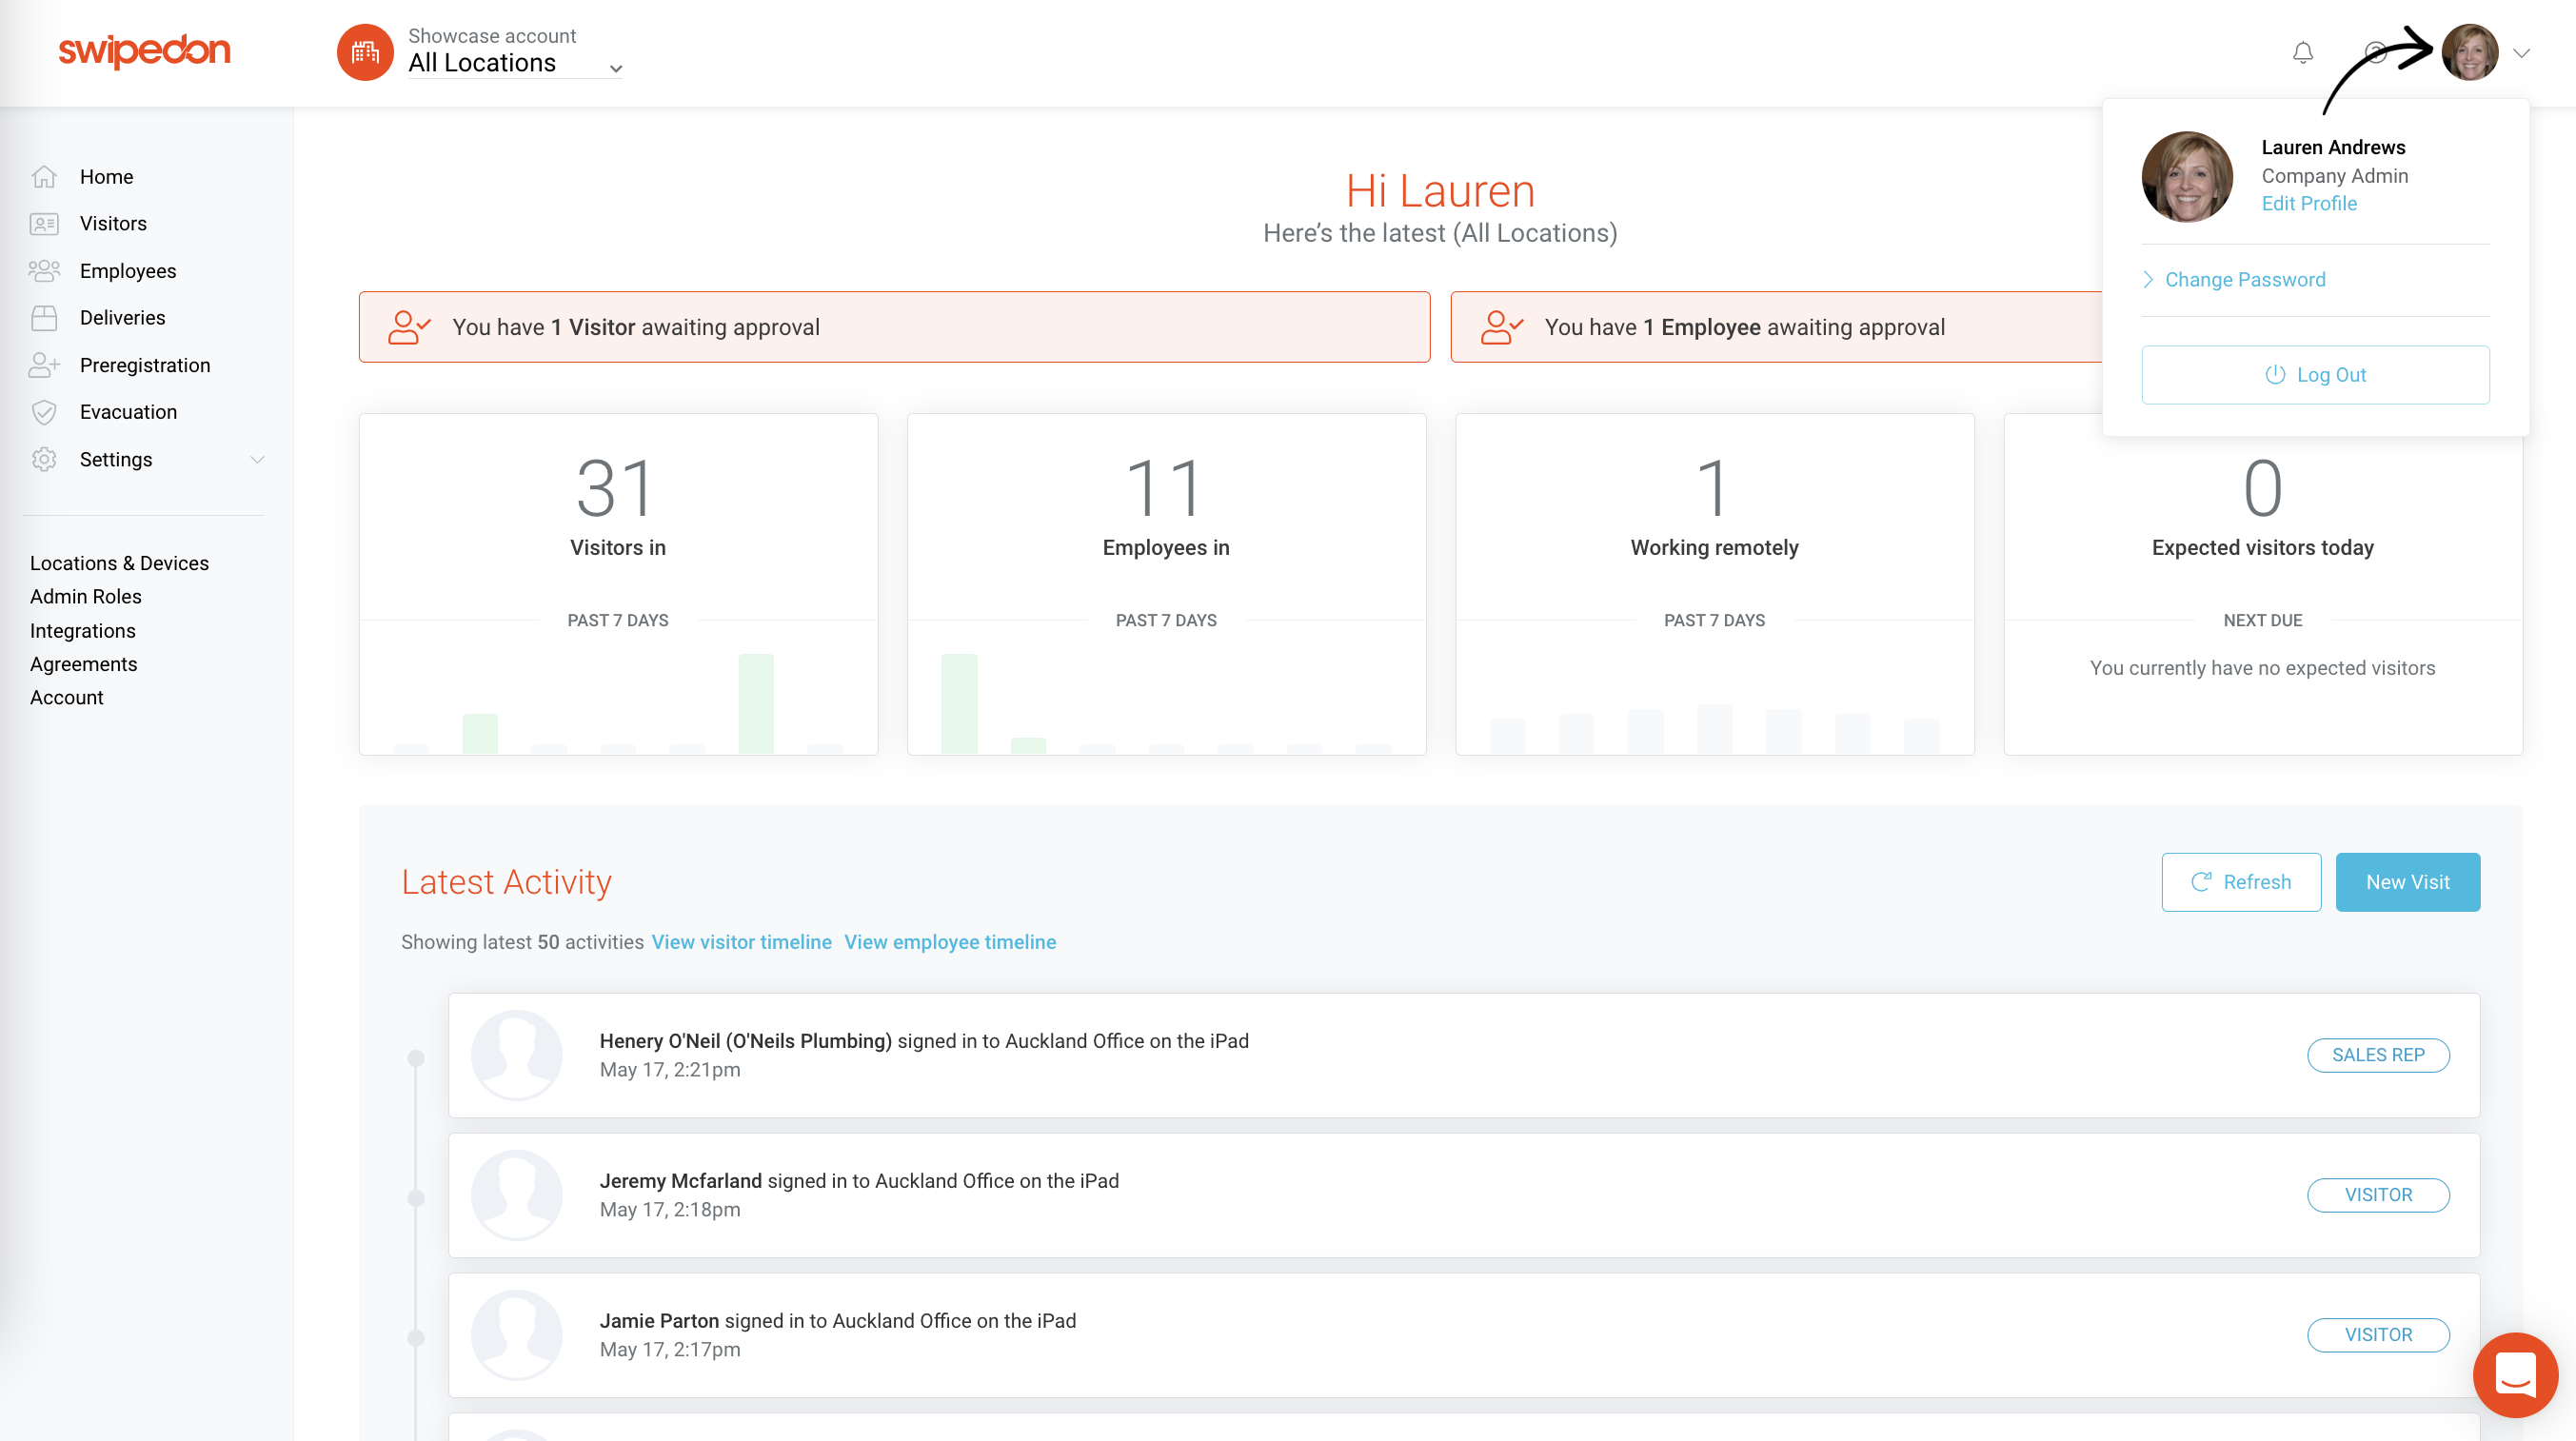Screen dimensions: 2576x1441
Task: Open the All Locations dropdown
Action: point(515,63)
